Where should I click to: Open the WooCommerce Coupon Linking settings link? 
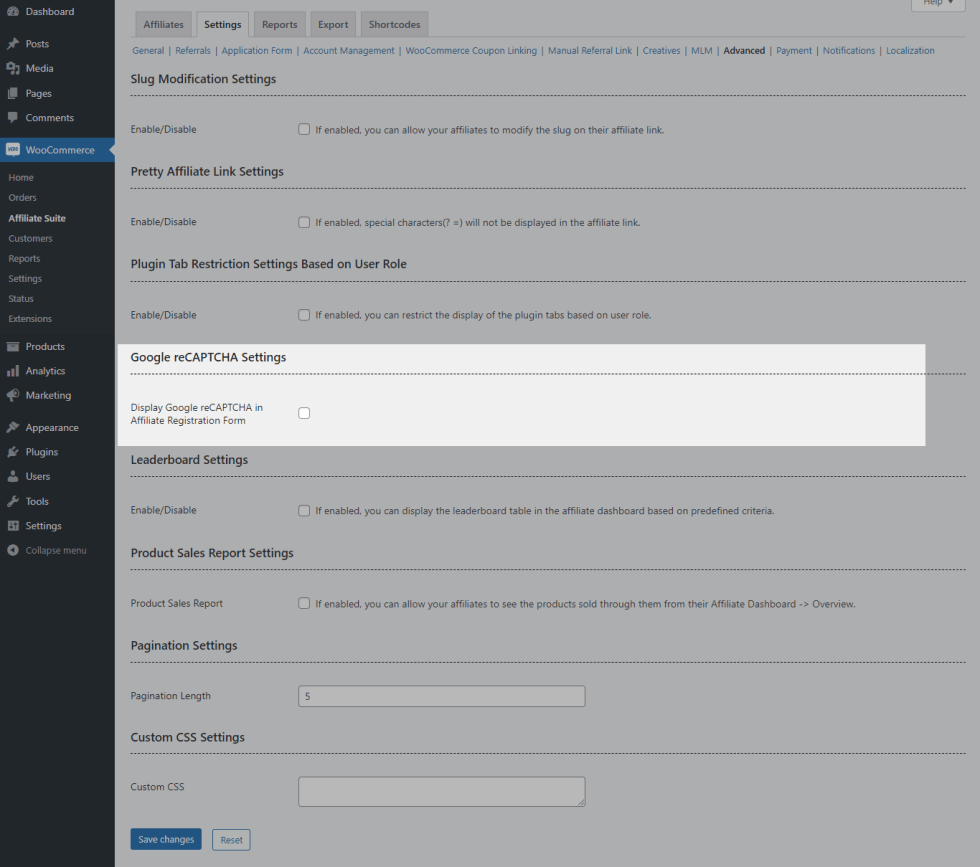tap(471, 51)
